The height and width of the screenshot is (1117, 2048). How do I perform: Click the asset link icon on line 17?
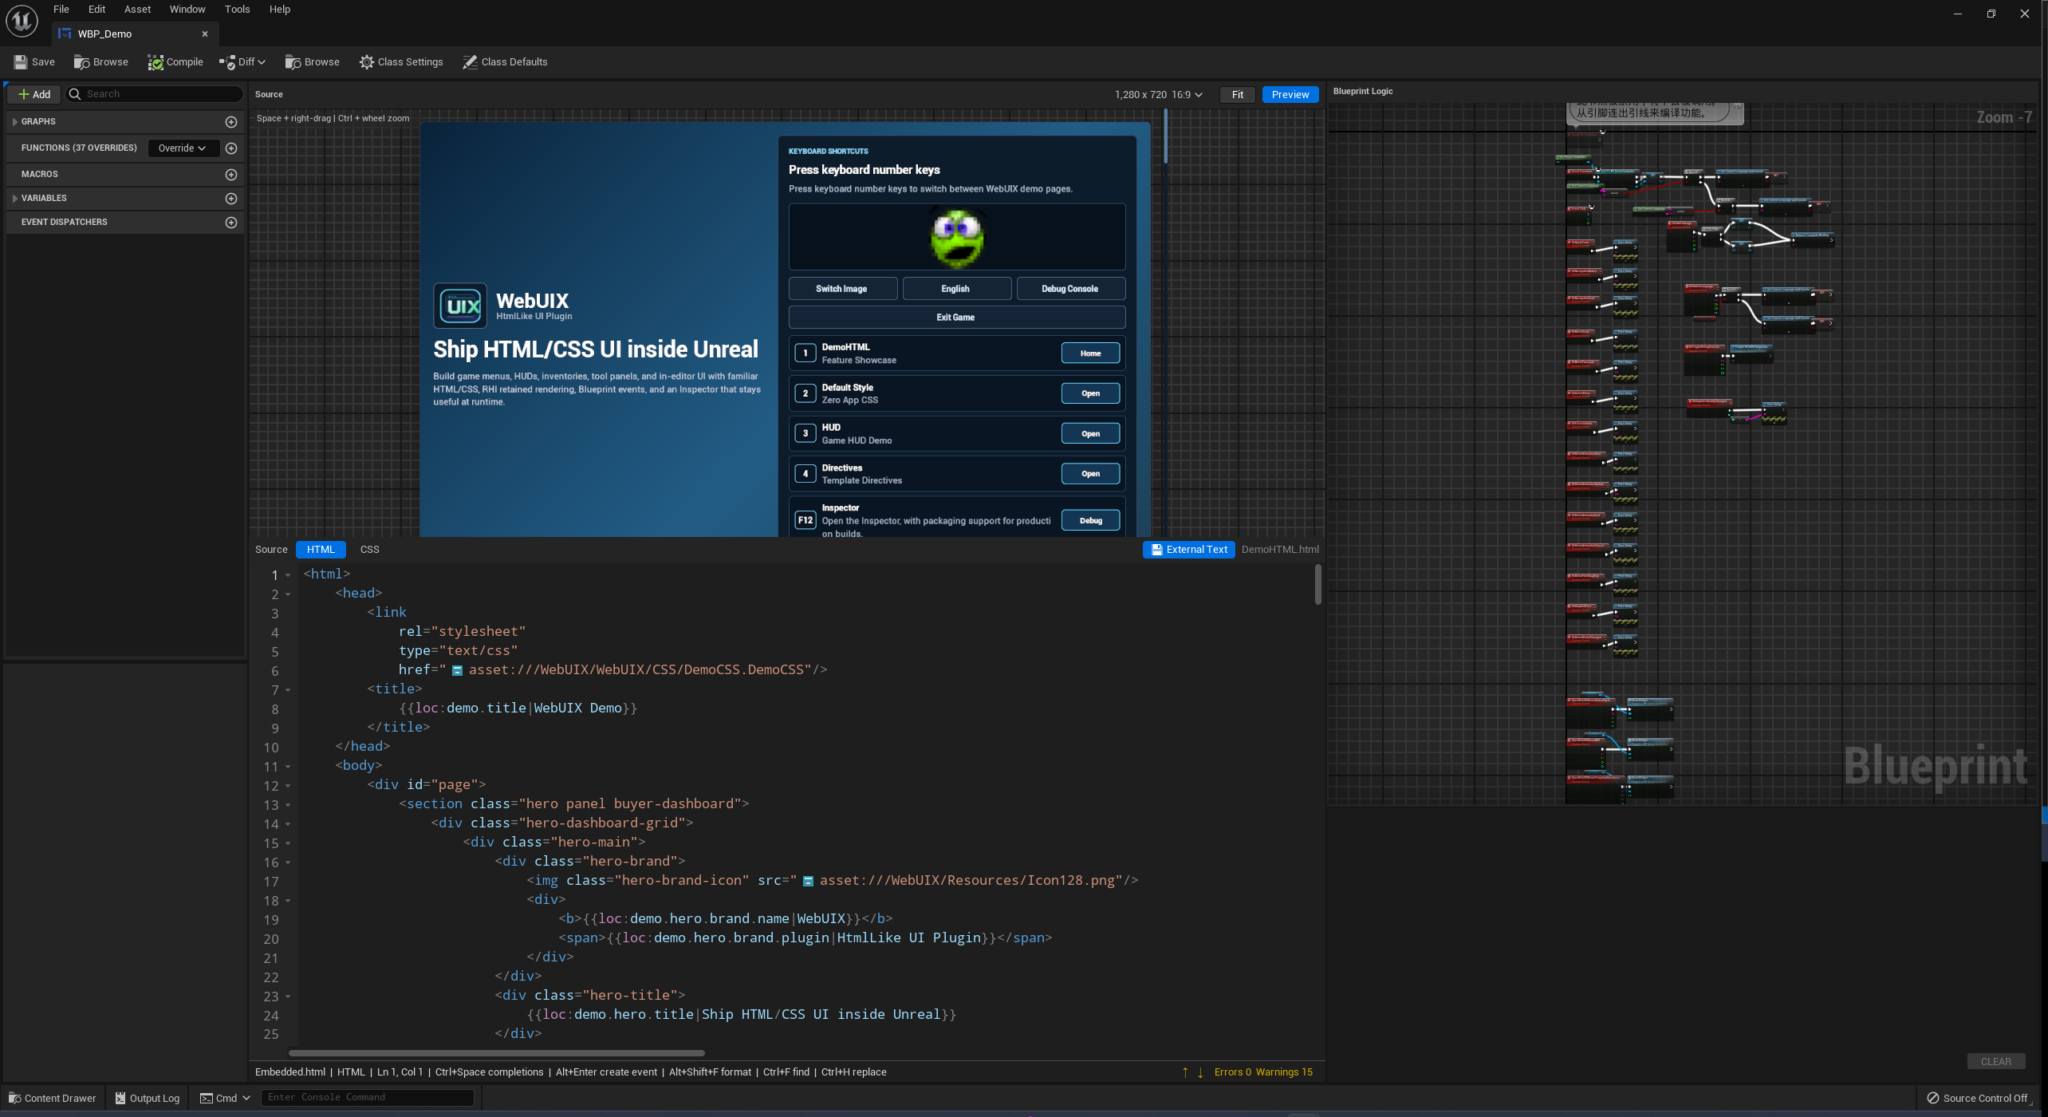pos(808,882)
